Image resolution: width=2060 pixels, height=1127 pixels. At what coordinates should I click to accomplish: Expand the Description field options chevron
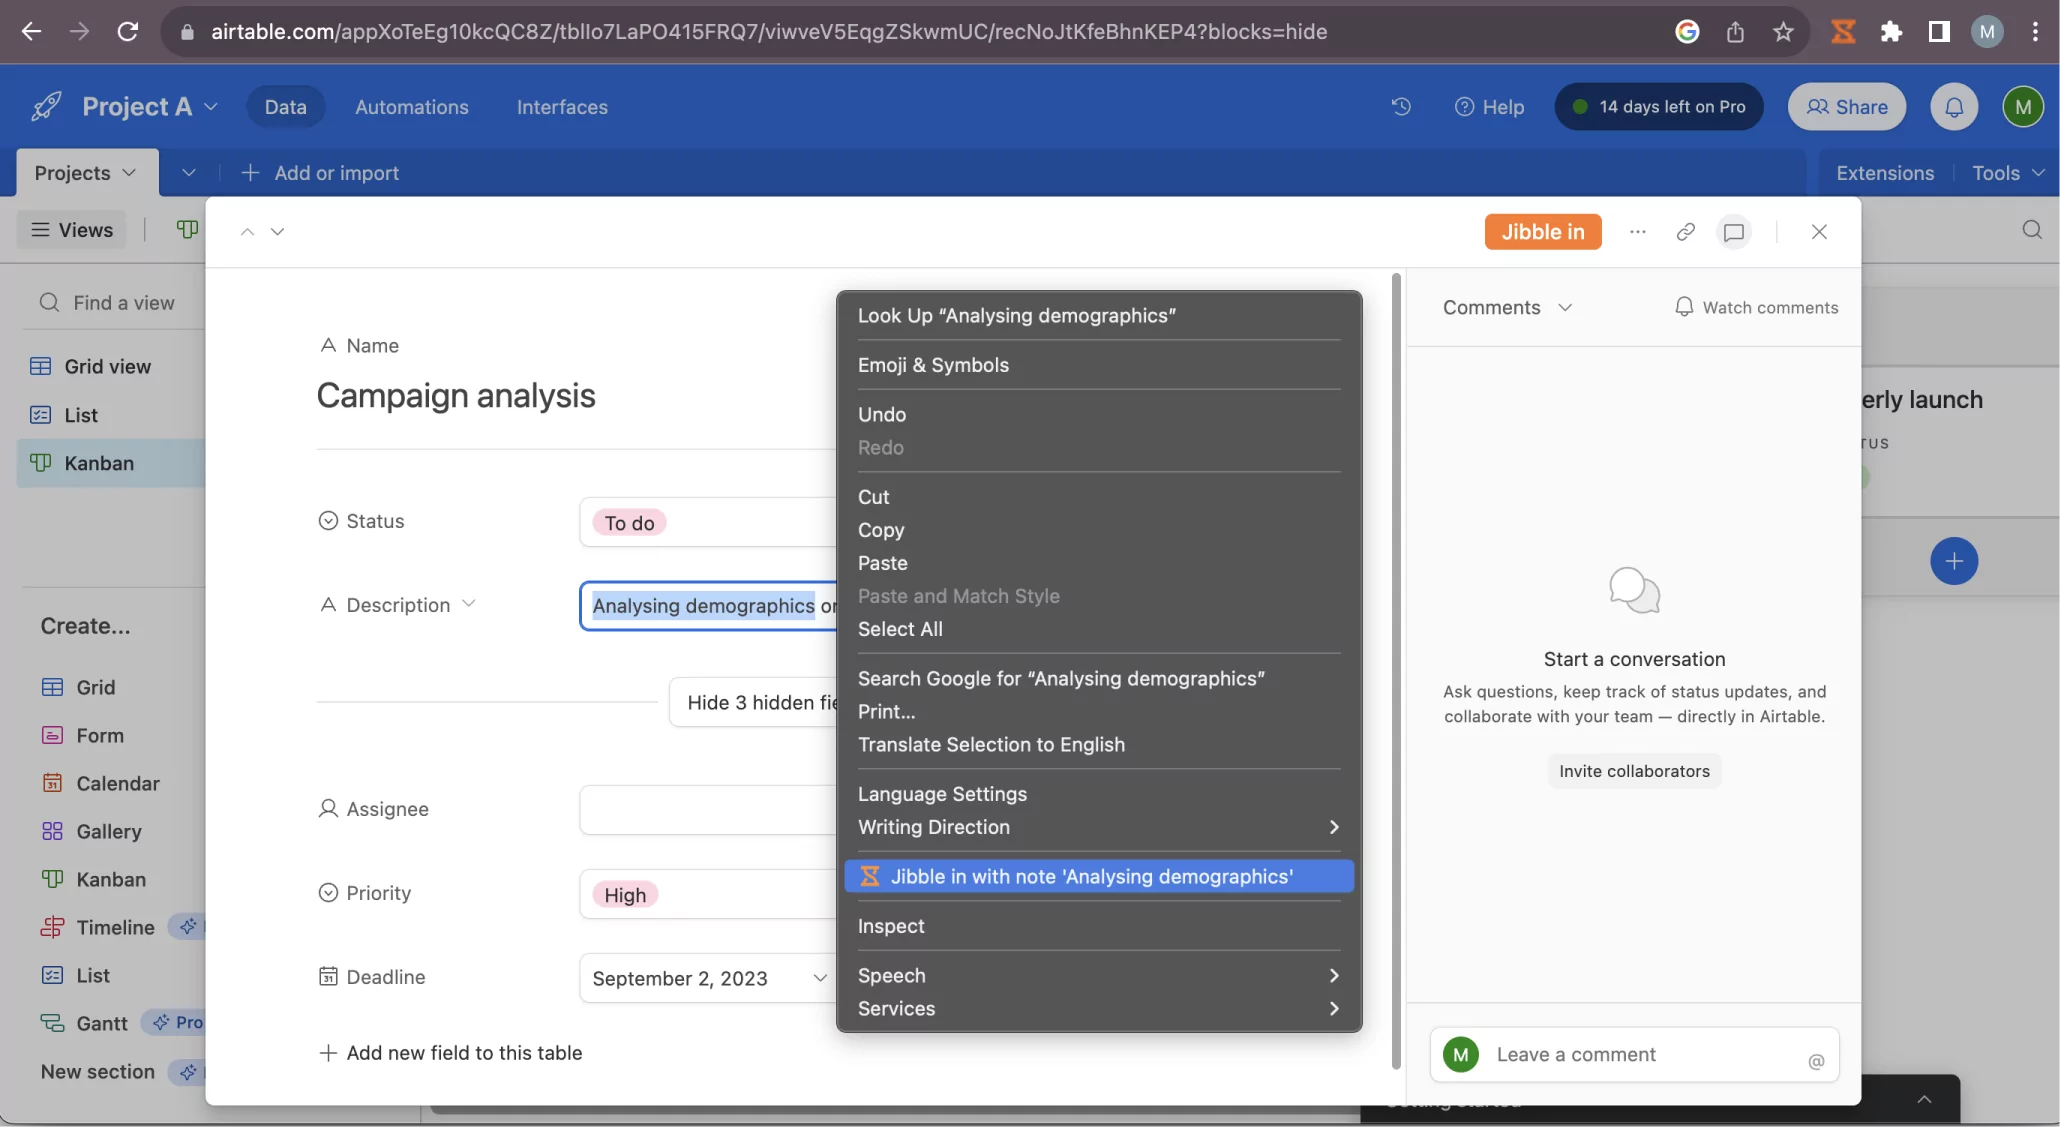[x=469, y=604]
